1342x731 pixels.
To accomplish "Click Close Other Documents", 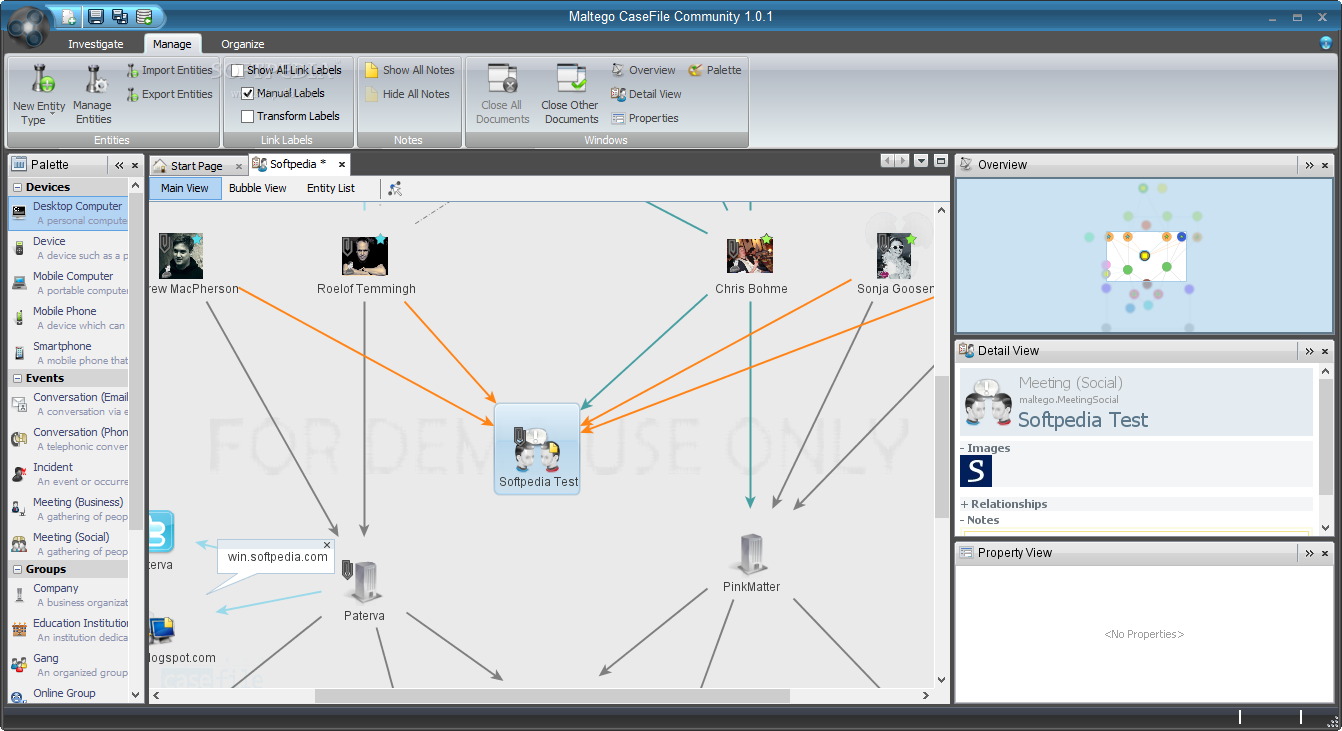I will pos(570,95).
